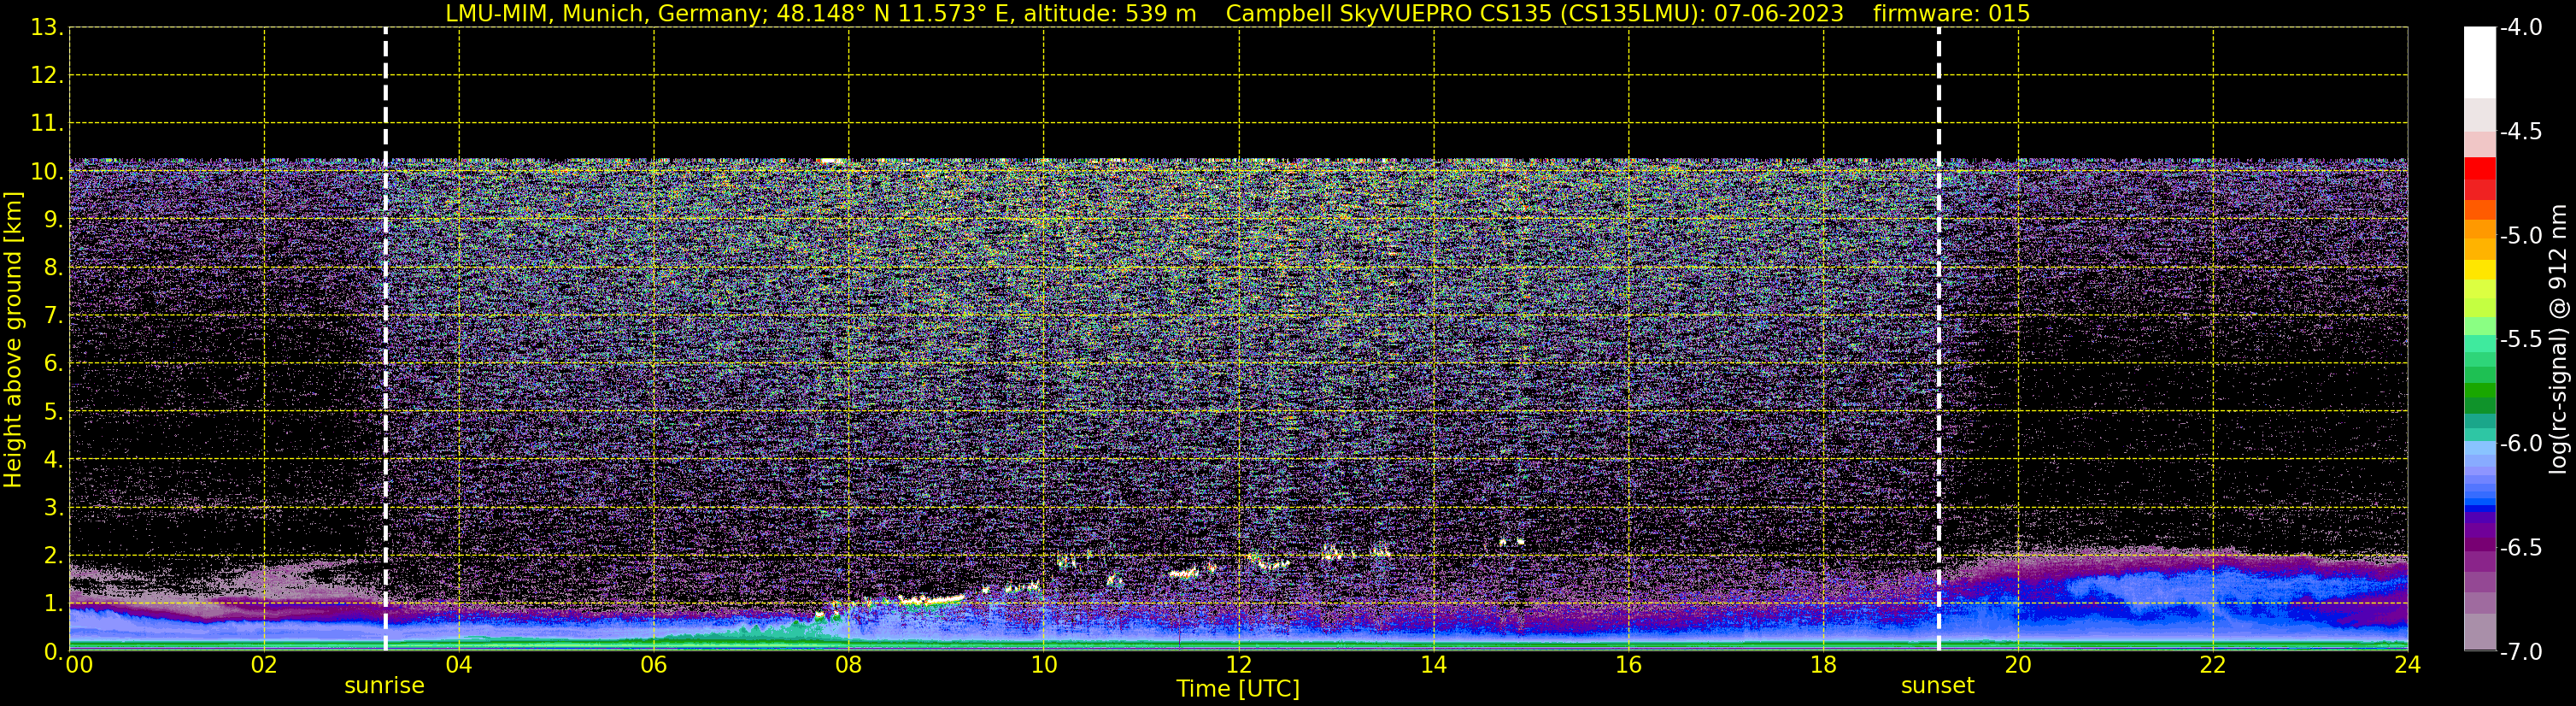Click the colorbar tick label '-5.5'
The height and width of the screenshot is (706, 2576).
click(2521, 340)
